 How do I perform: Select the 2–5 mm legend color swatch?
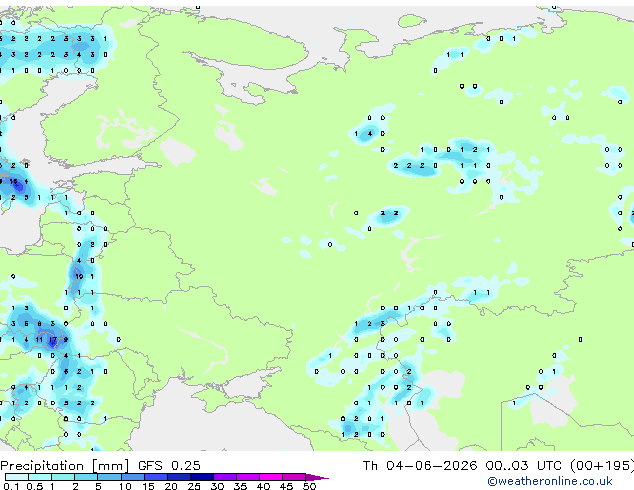pyautogui.click(x=86, y=477)
